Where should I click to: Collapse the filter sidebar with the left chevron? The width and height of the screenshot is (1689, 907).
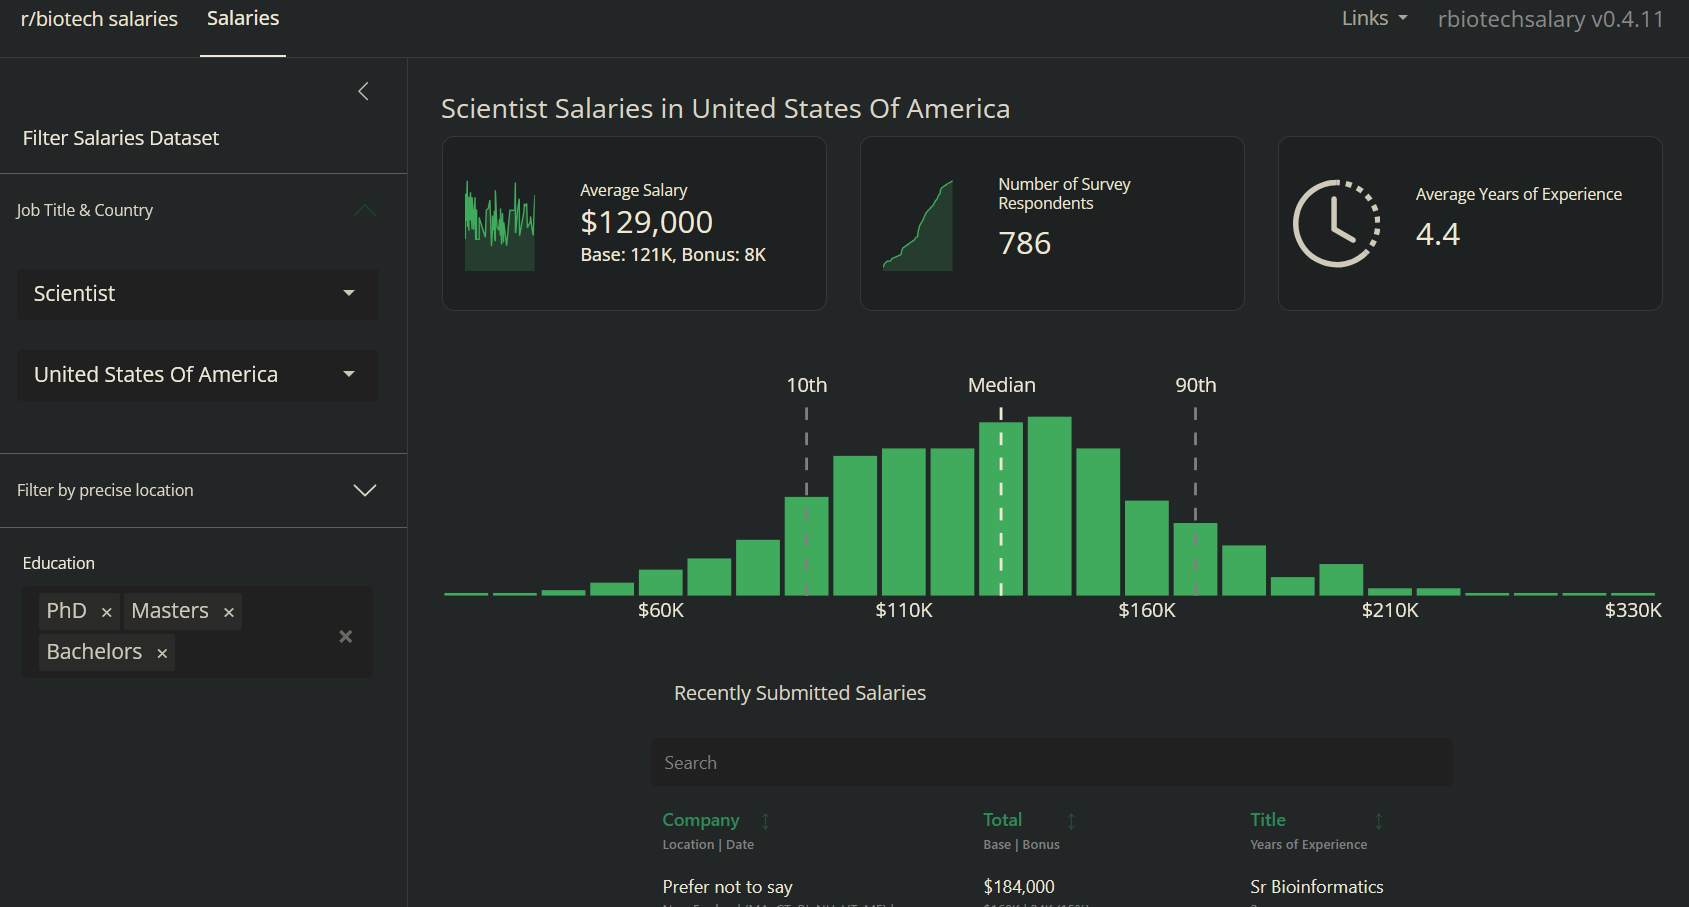point(364,92)
